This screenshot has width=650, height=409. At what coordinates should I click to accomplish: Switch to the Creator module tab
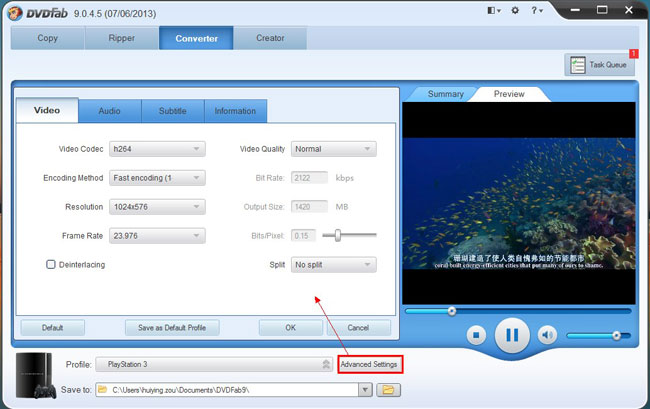coord(270,38)
